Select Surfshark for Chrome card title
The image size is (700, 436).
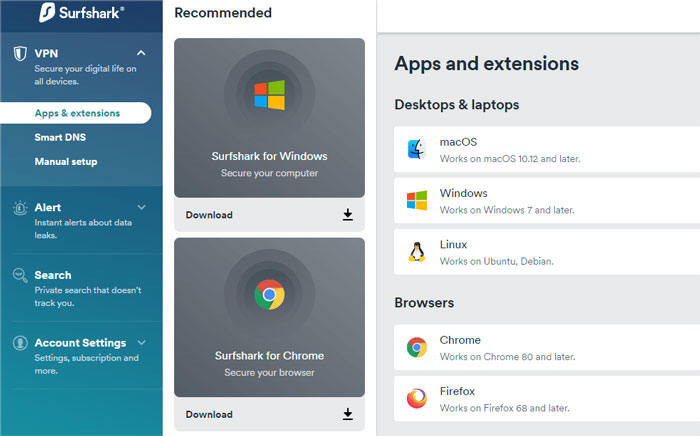[x=270, y=356]
